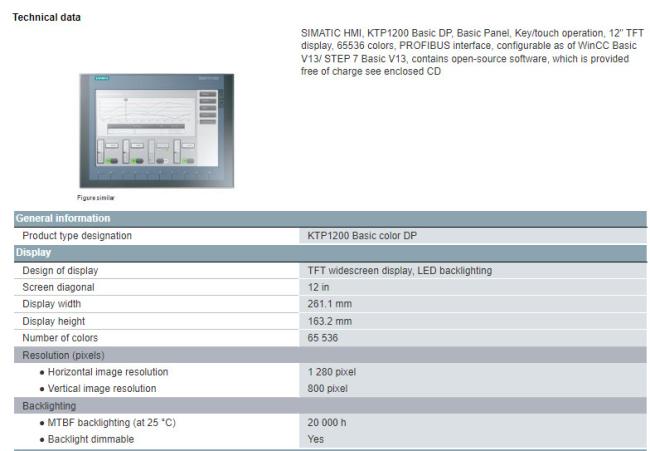
Task: Click the "261.1 mm" display width value
Action: [330, 304]
